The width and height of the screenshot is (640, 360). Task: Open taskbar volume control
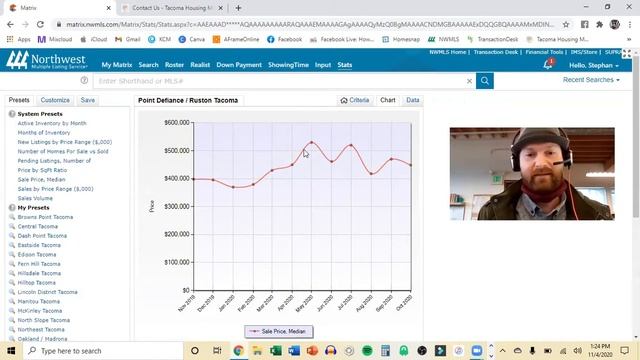(577, 351)
